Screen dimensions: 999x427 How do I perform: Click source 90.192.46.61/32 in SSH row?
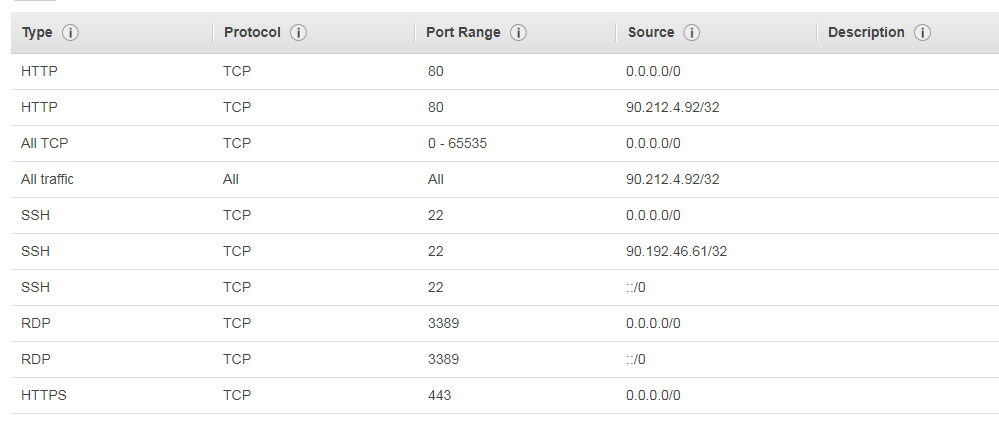(676, 251)
